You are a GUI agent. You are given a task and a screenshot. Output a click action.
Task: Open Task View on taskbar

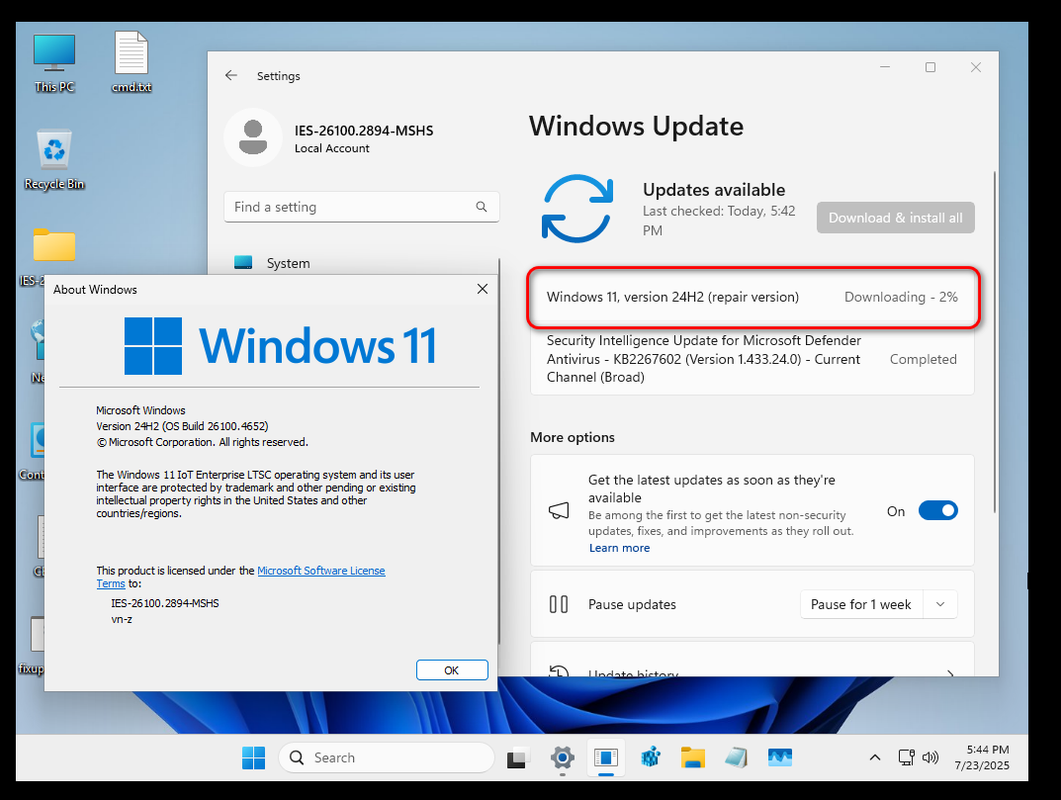(x=518, y=758)
